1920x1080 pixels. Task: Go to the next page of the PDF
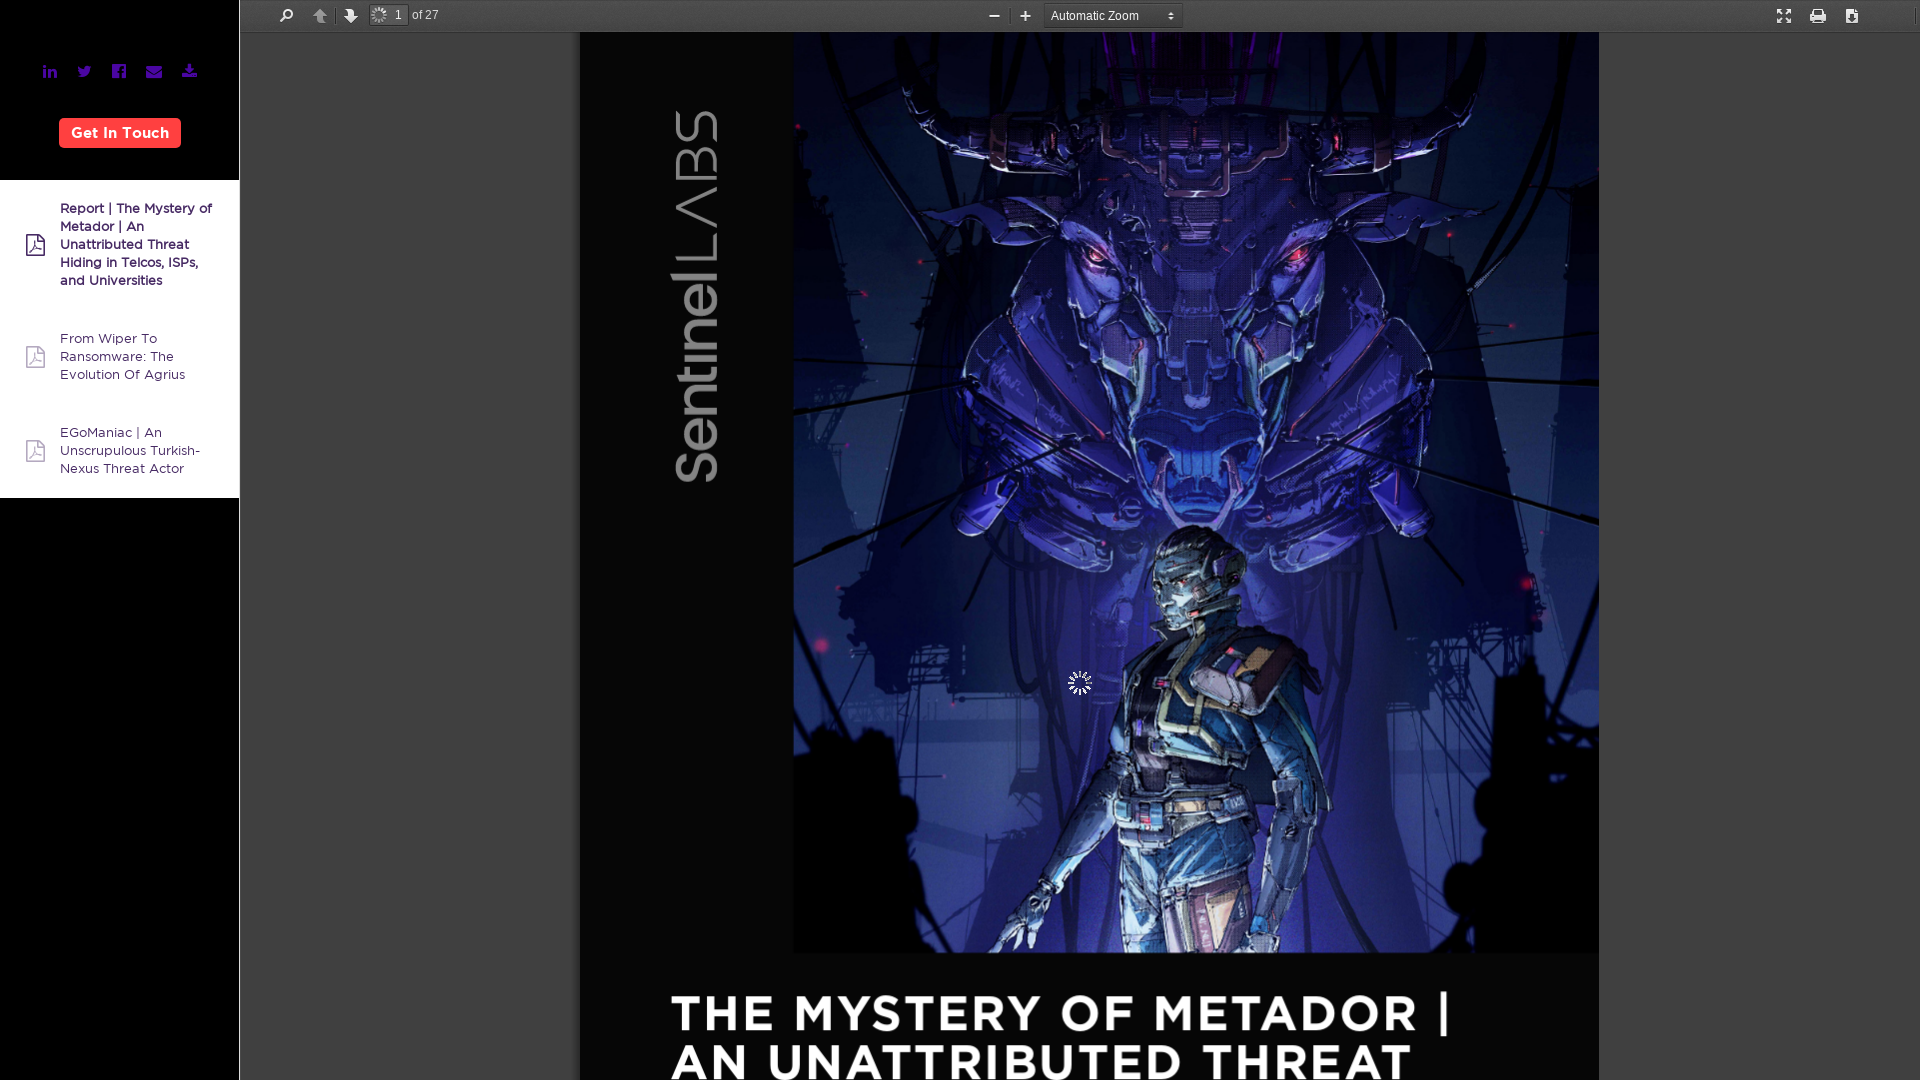350,15
